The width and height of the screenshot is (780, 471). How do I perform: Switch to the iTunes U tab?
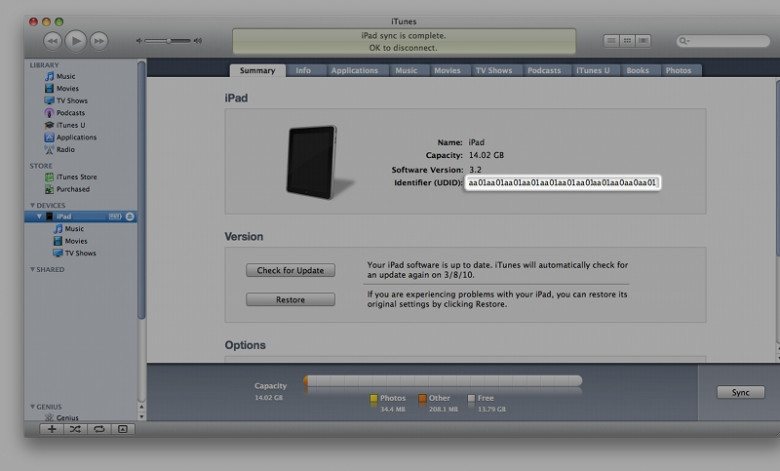click(593, 71)
